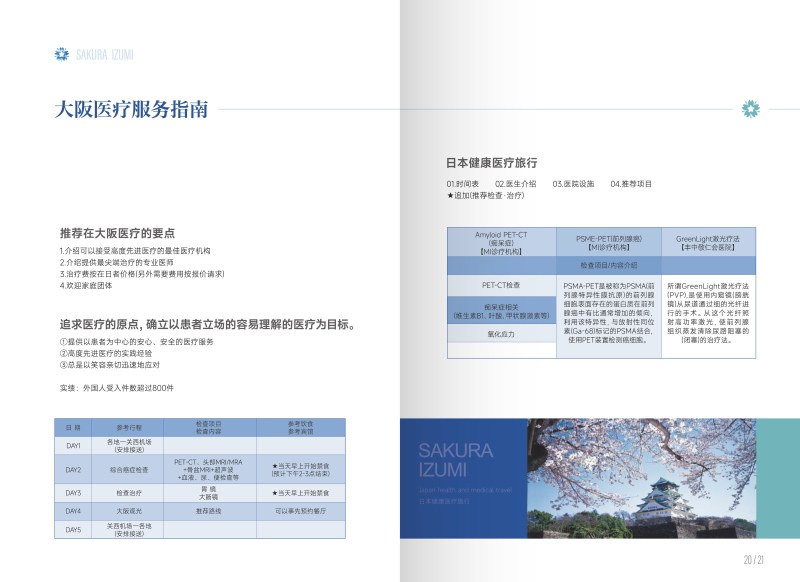Select the DAY1 row in itinerary table
This screenshot has height=582, width=800.
[x=74, y=445]
